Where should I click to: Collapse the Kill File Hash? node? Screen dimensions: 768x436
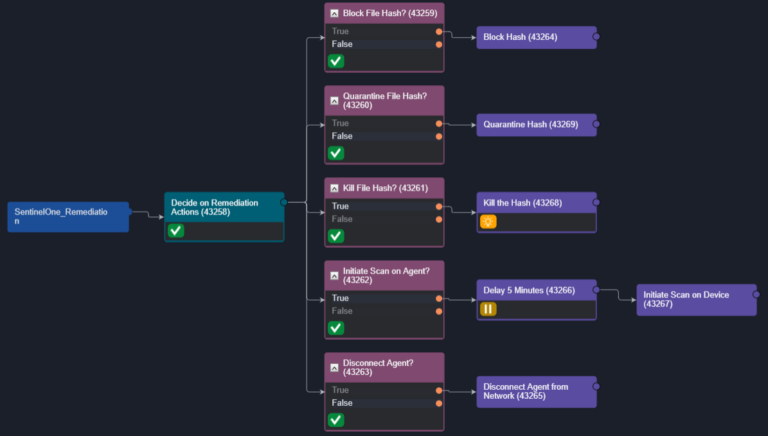coord(334,188)
